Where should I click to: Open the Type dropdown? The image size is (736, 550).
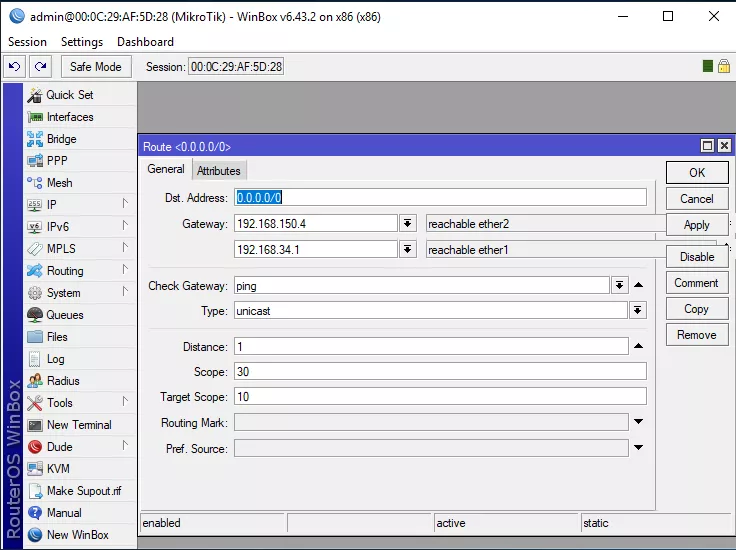tap(637, 310)
